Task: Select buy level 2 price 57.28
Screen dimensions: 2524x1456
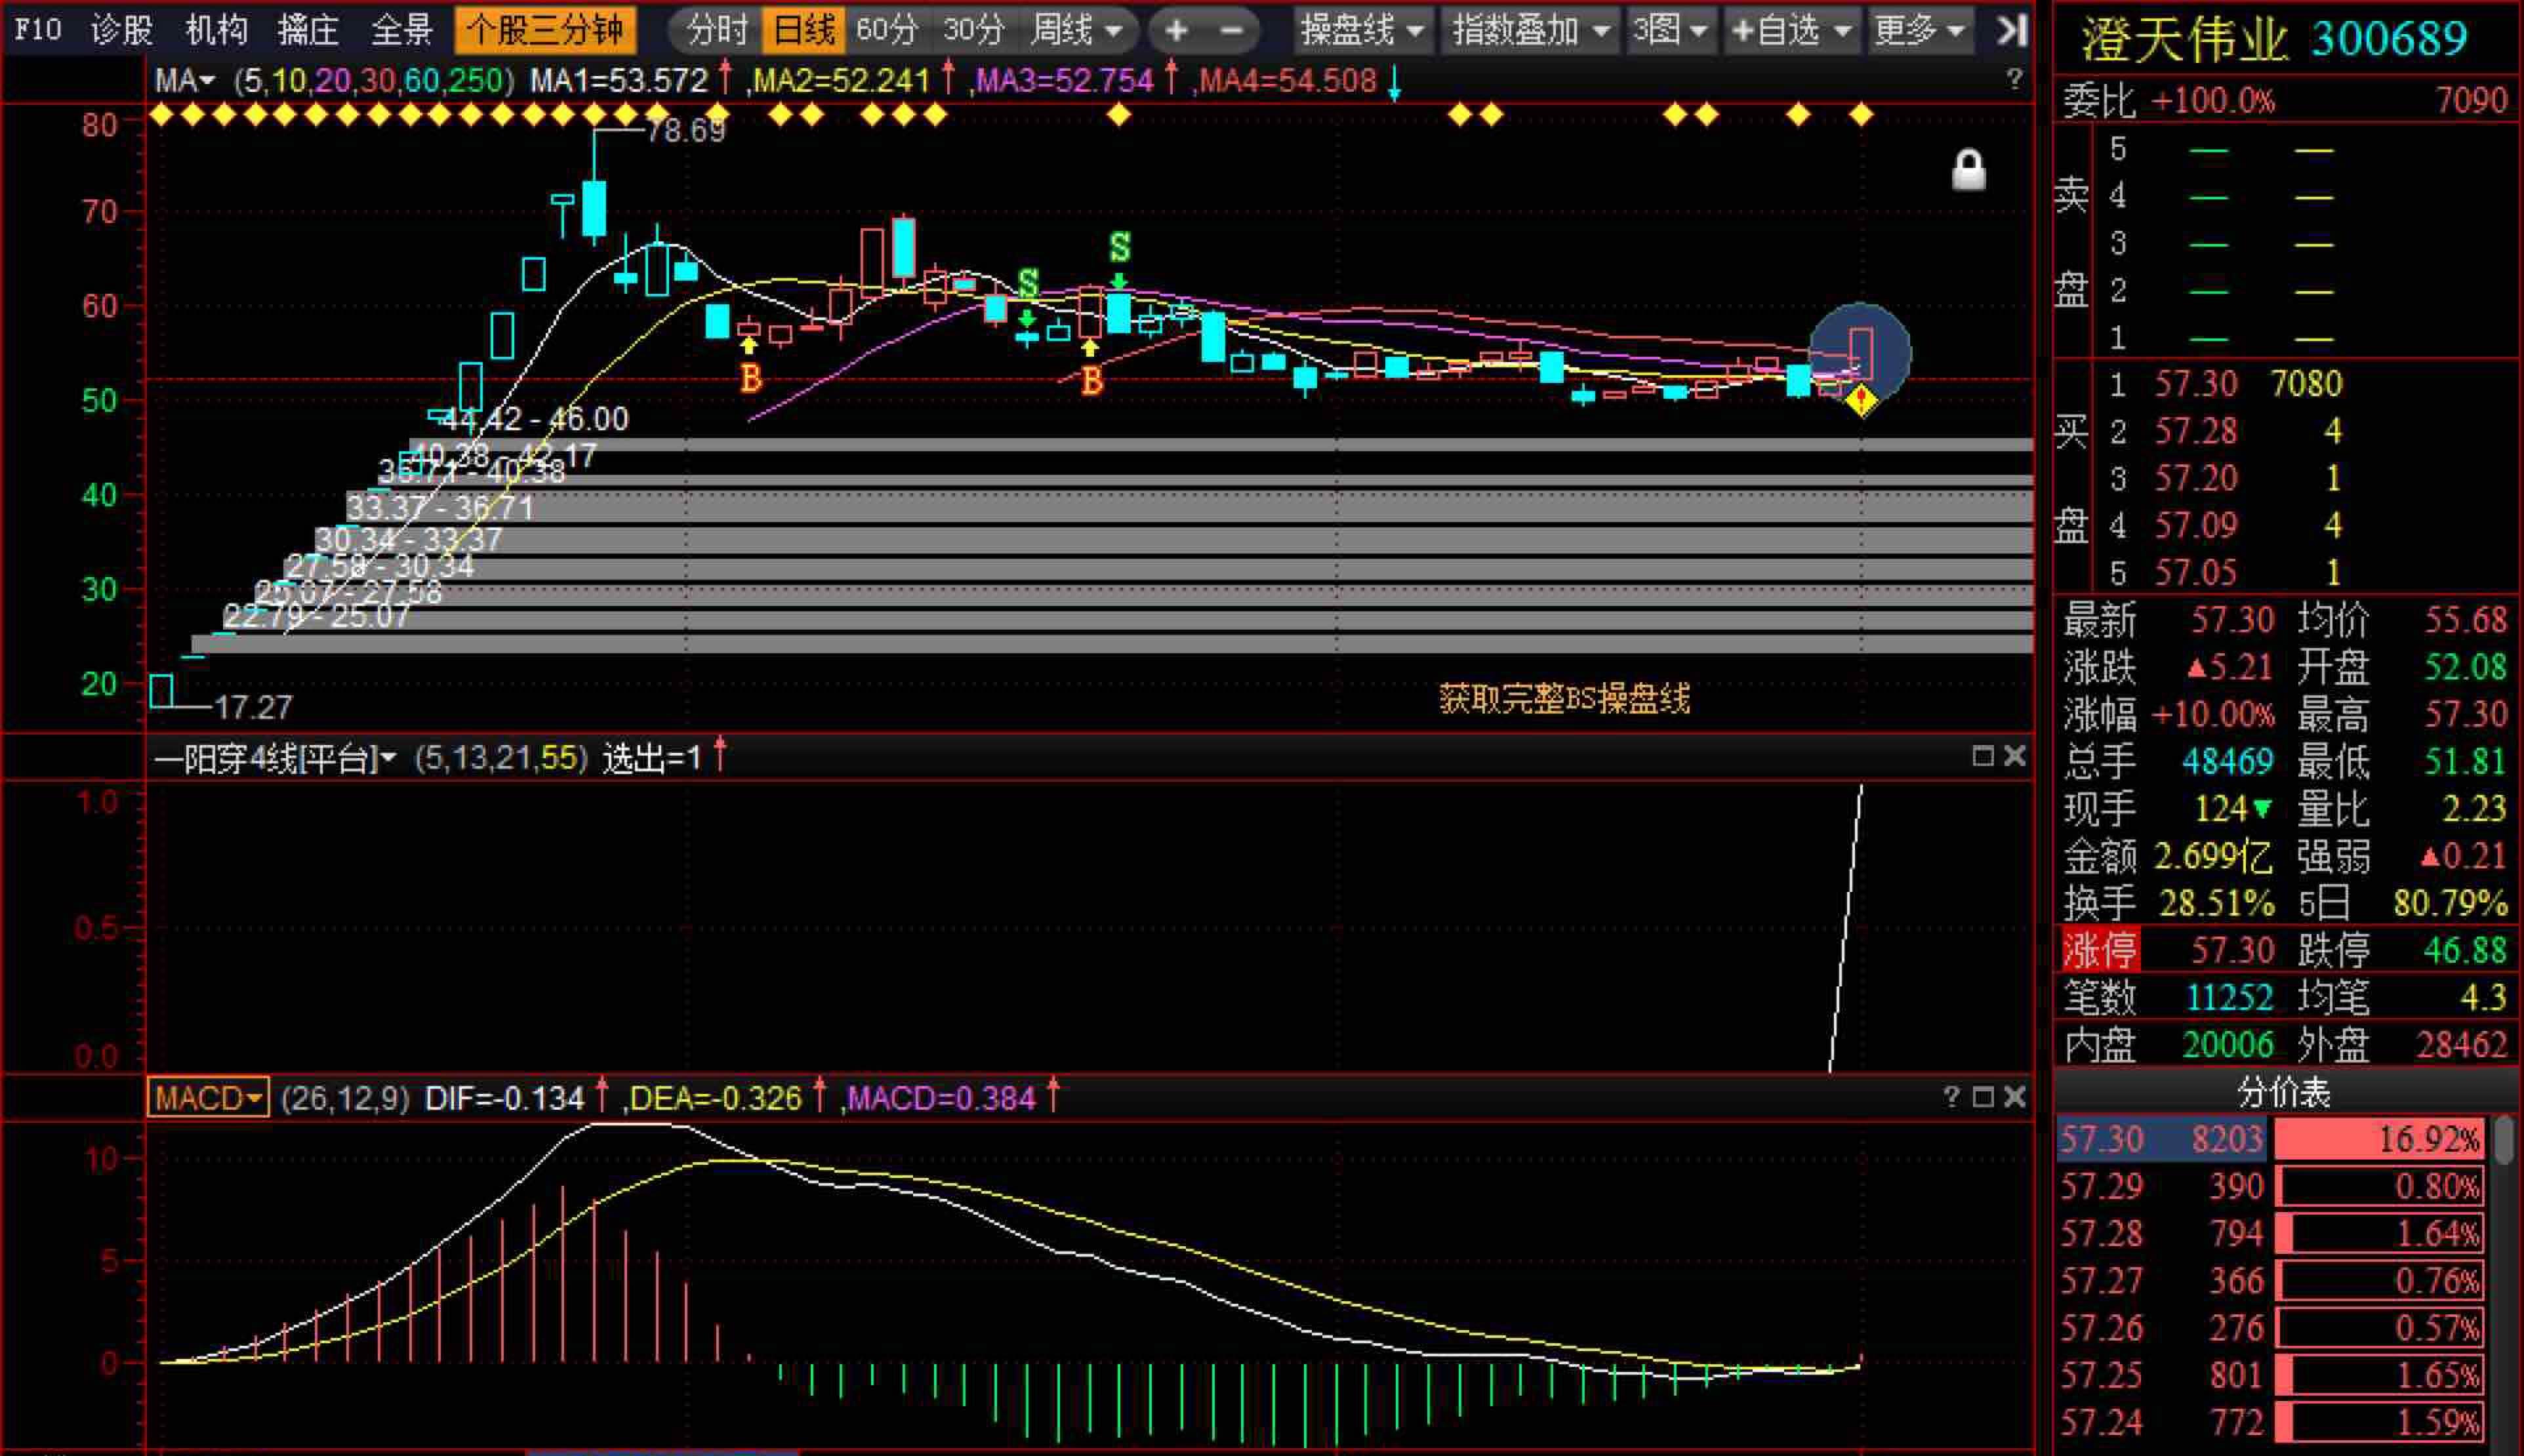Action: [2195, 431]
